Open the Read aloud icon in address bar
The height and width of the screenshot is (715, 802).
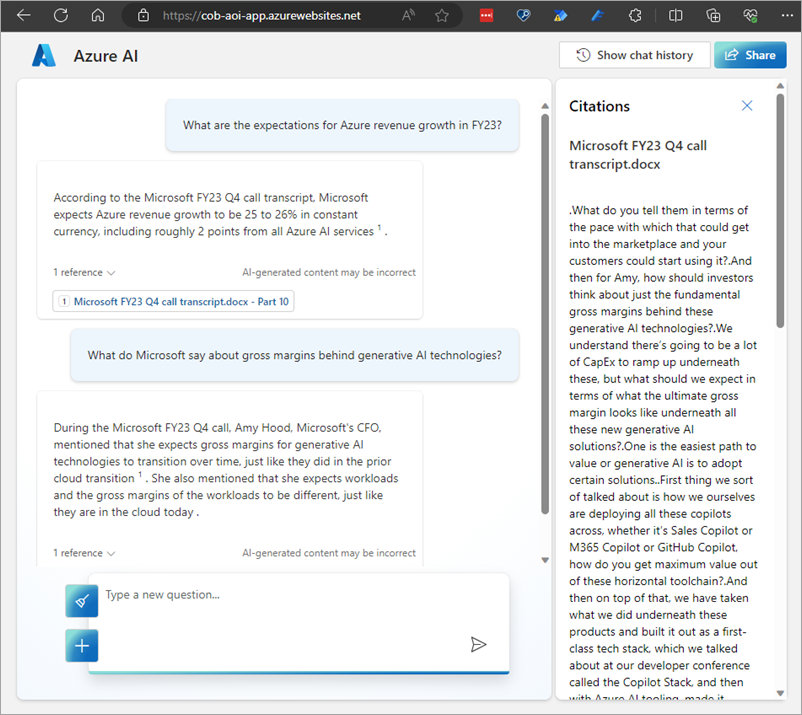[x=408, y=15]
